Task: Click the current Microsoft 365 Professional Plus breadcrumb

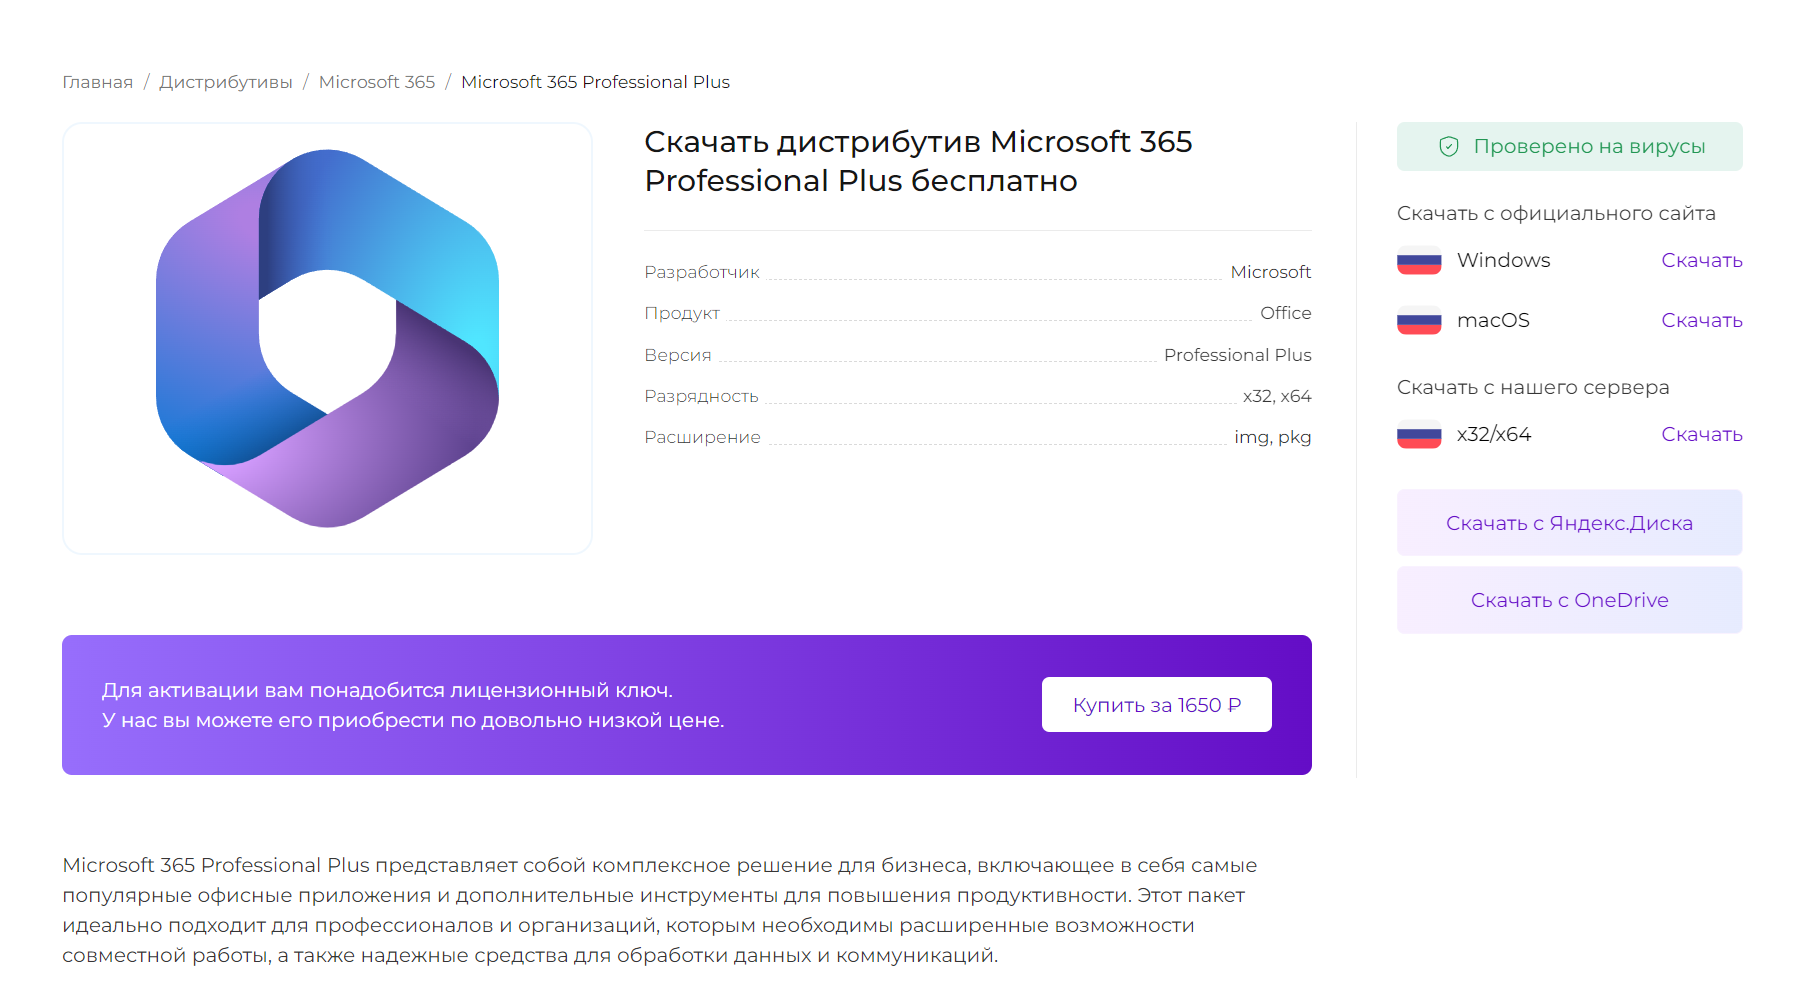Action: click(x=595, y=82)
